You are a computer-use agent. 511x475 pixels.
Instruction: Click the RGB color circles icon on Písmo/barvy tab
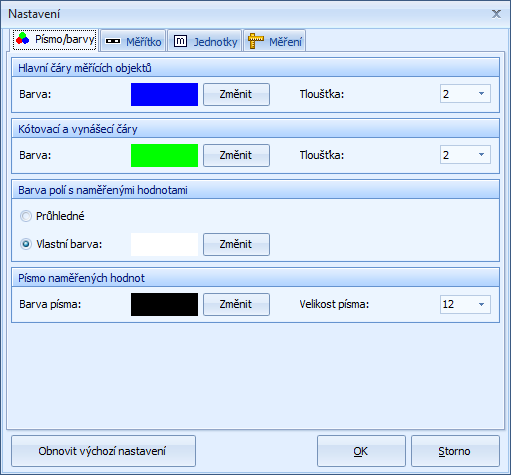tap(23, 38)
